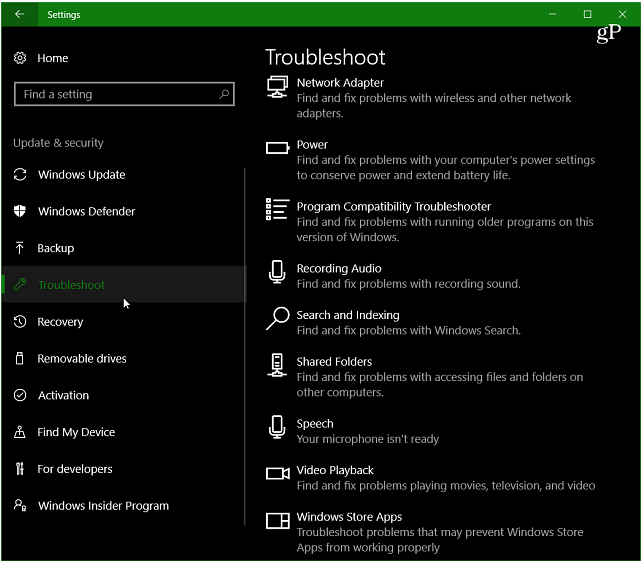Open Program Compatibility Troubleshooter

431,222
